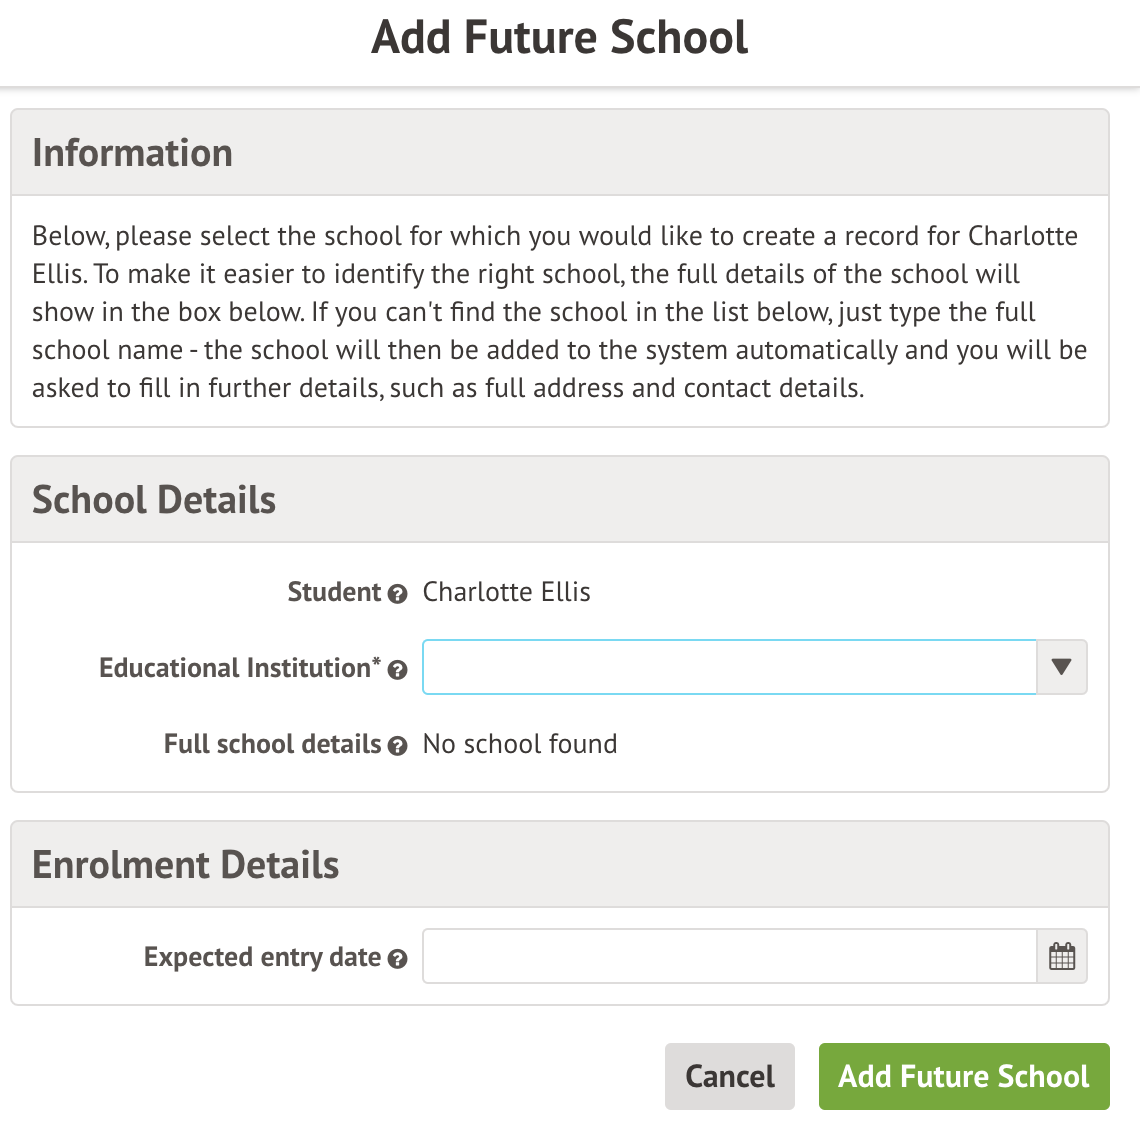Click the student name Charlotte Ellis

(x=507, y=592)
